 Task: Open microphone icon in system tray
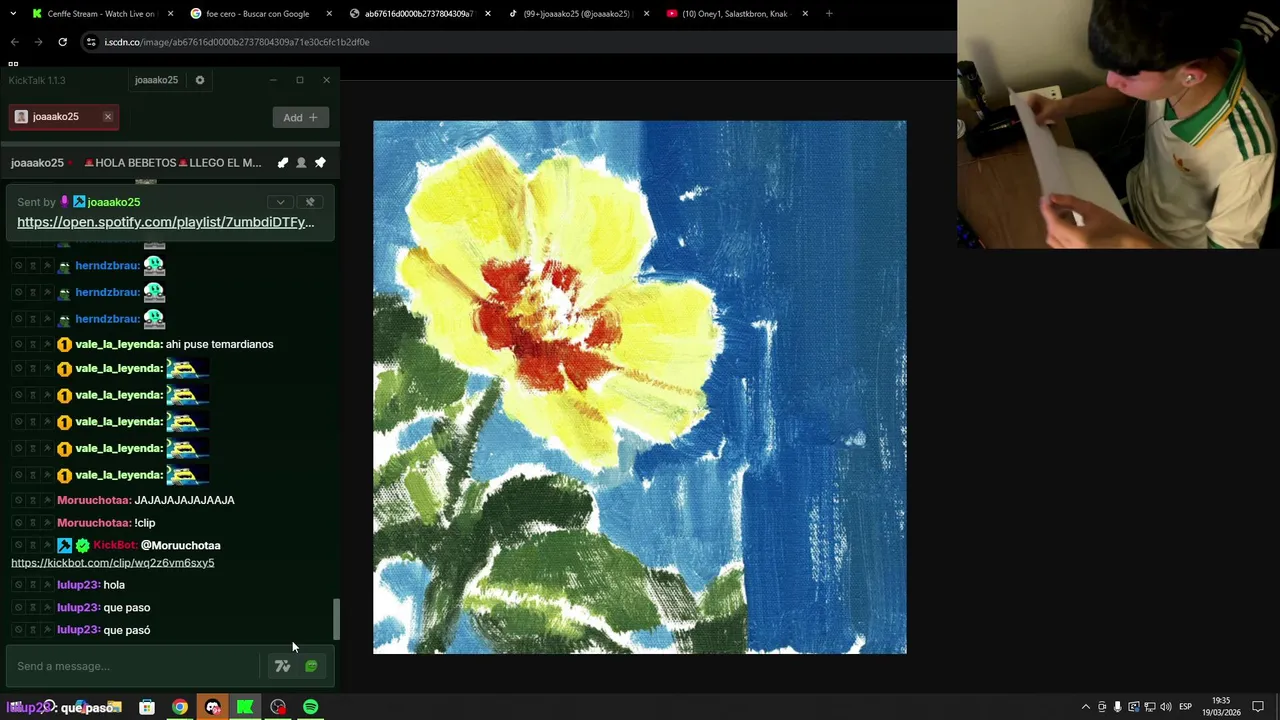[x=1118, y=707]
